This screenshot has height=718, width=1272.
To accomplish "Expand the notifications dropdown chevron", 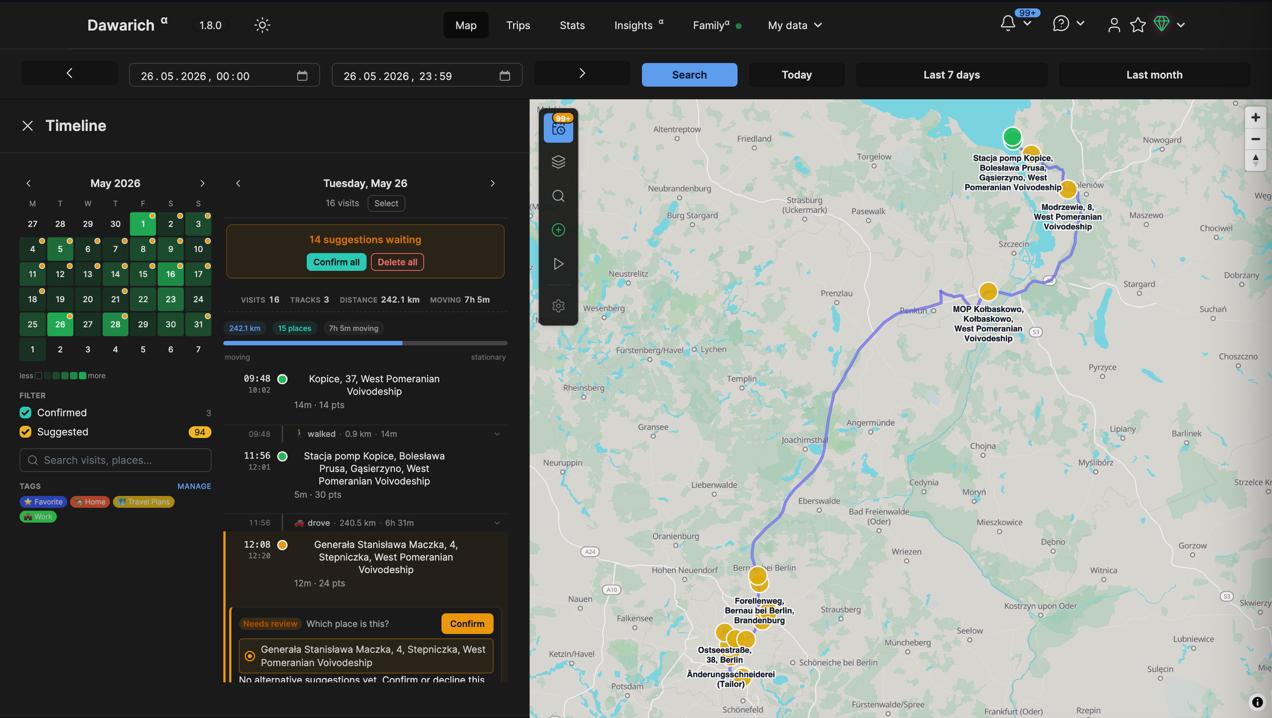I will [x=1027, y=23].
